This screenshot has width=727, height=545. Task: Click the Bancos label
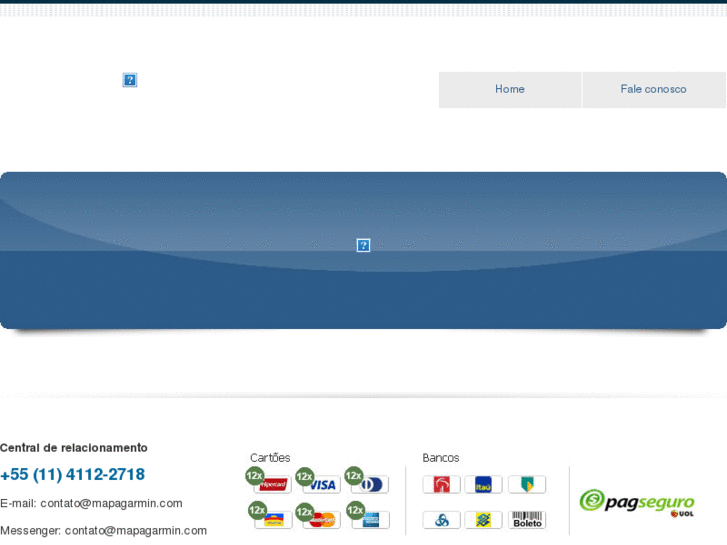pos(440,458)
